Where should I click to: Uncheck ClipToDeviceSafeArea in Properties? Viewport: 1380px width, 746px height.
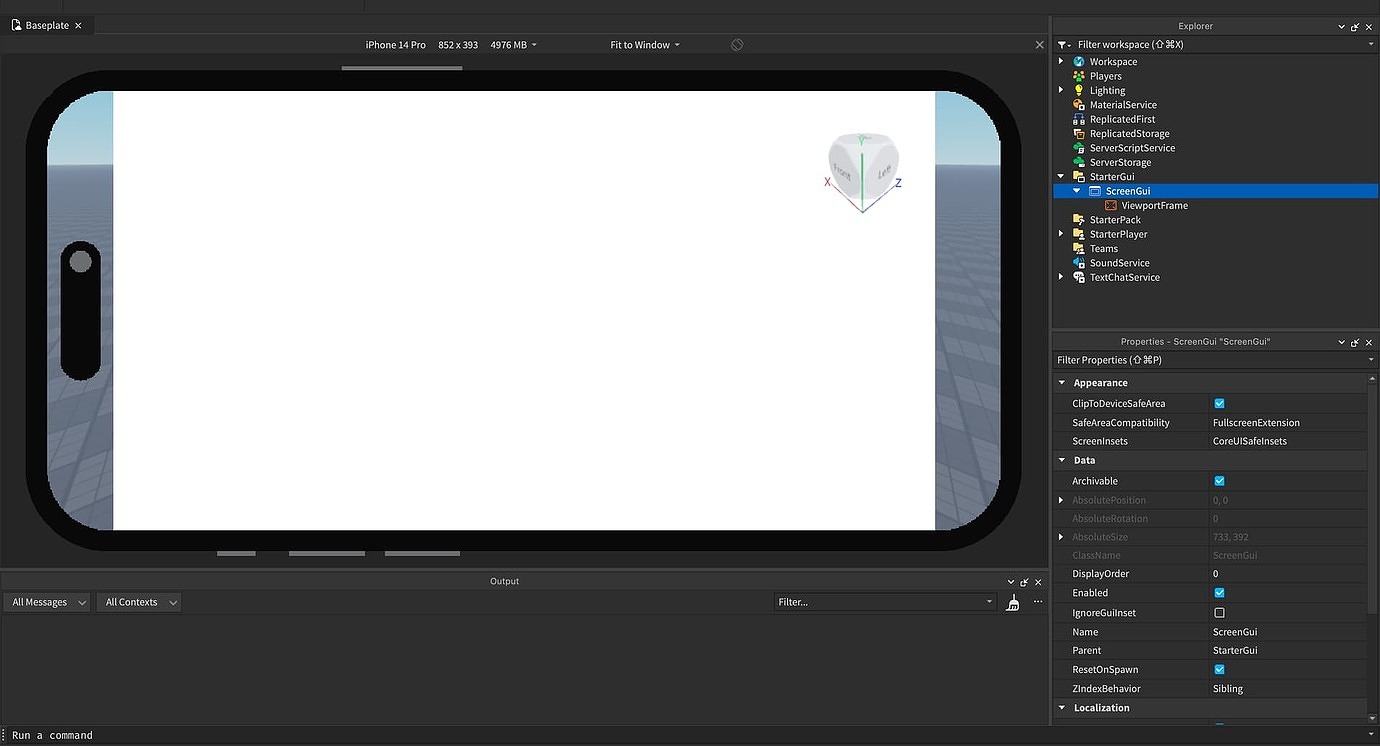click(1219, 403)
